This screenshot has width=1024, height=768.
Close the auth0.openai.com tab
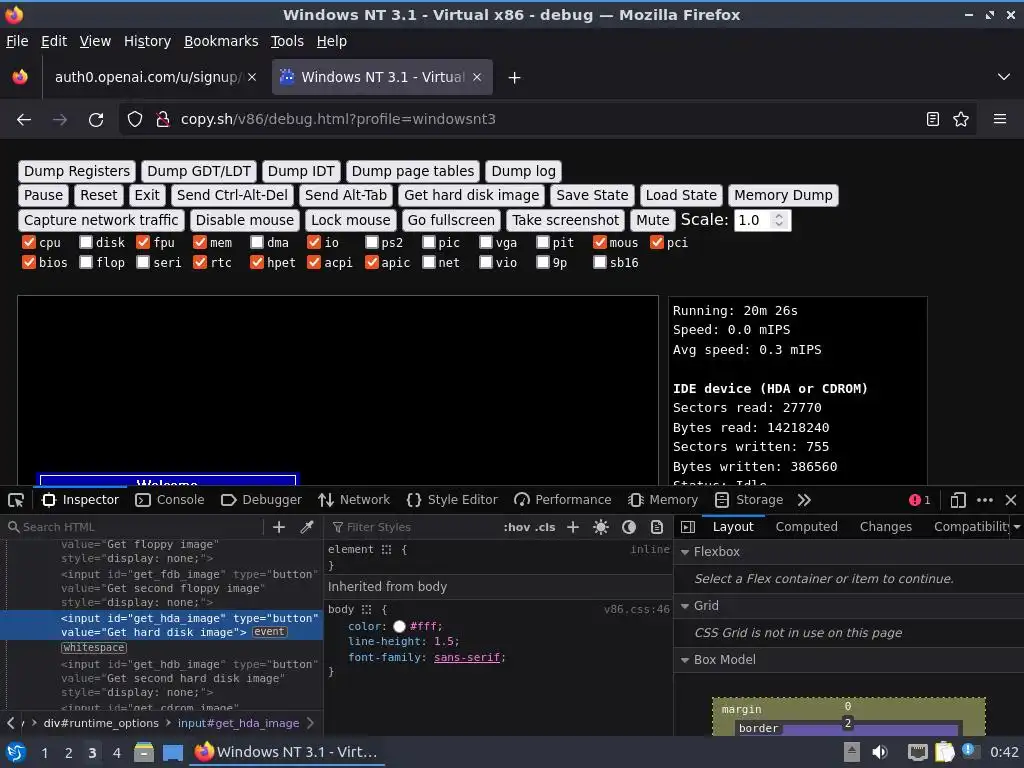tap(252, 77)
